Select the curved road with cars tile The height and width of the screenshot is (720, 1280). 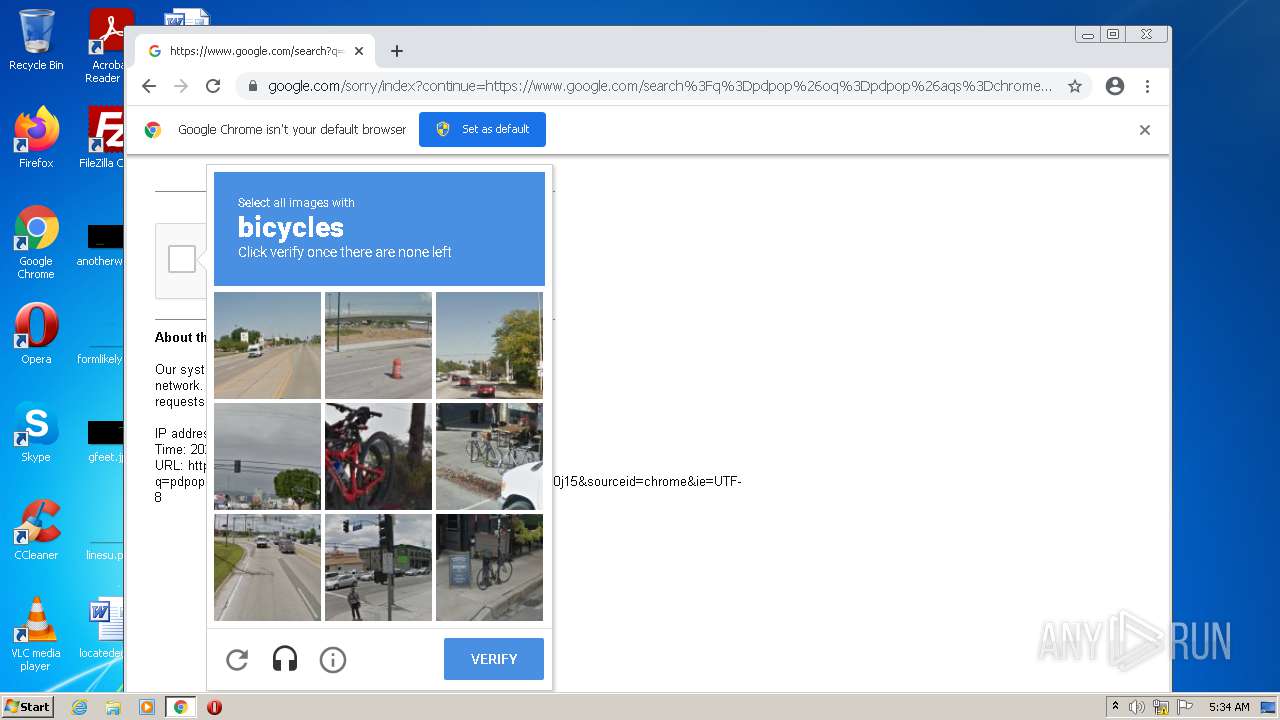pyautogui.click(x=267, y=567)
